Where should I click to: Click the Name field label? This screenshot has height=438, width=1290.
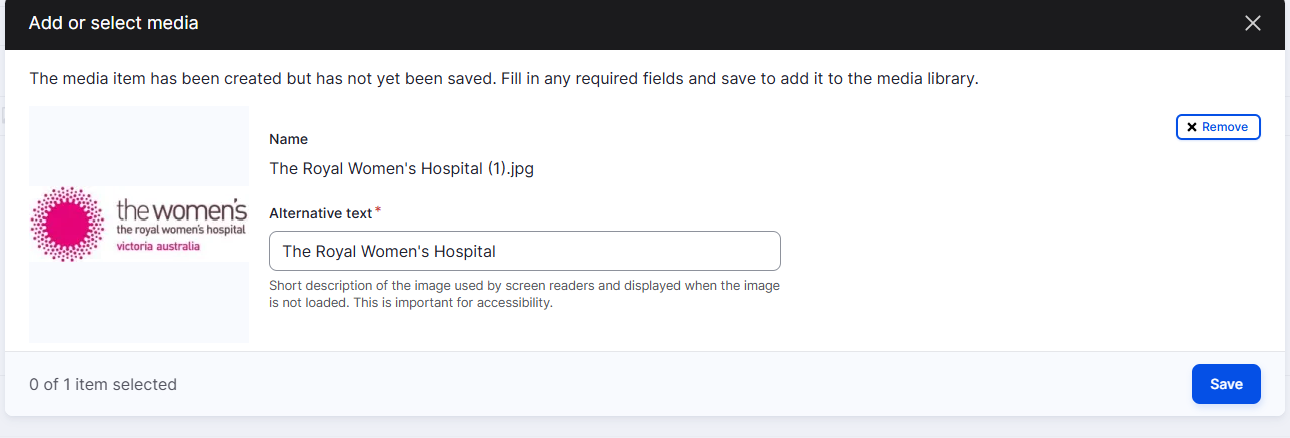[x=289, y=139]
